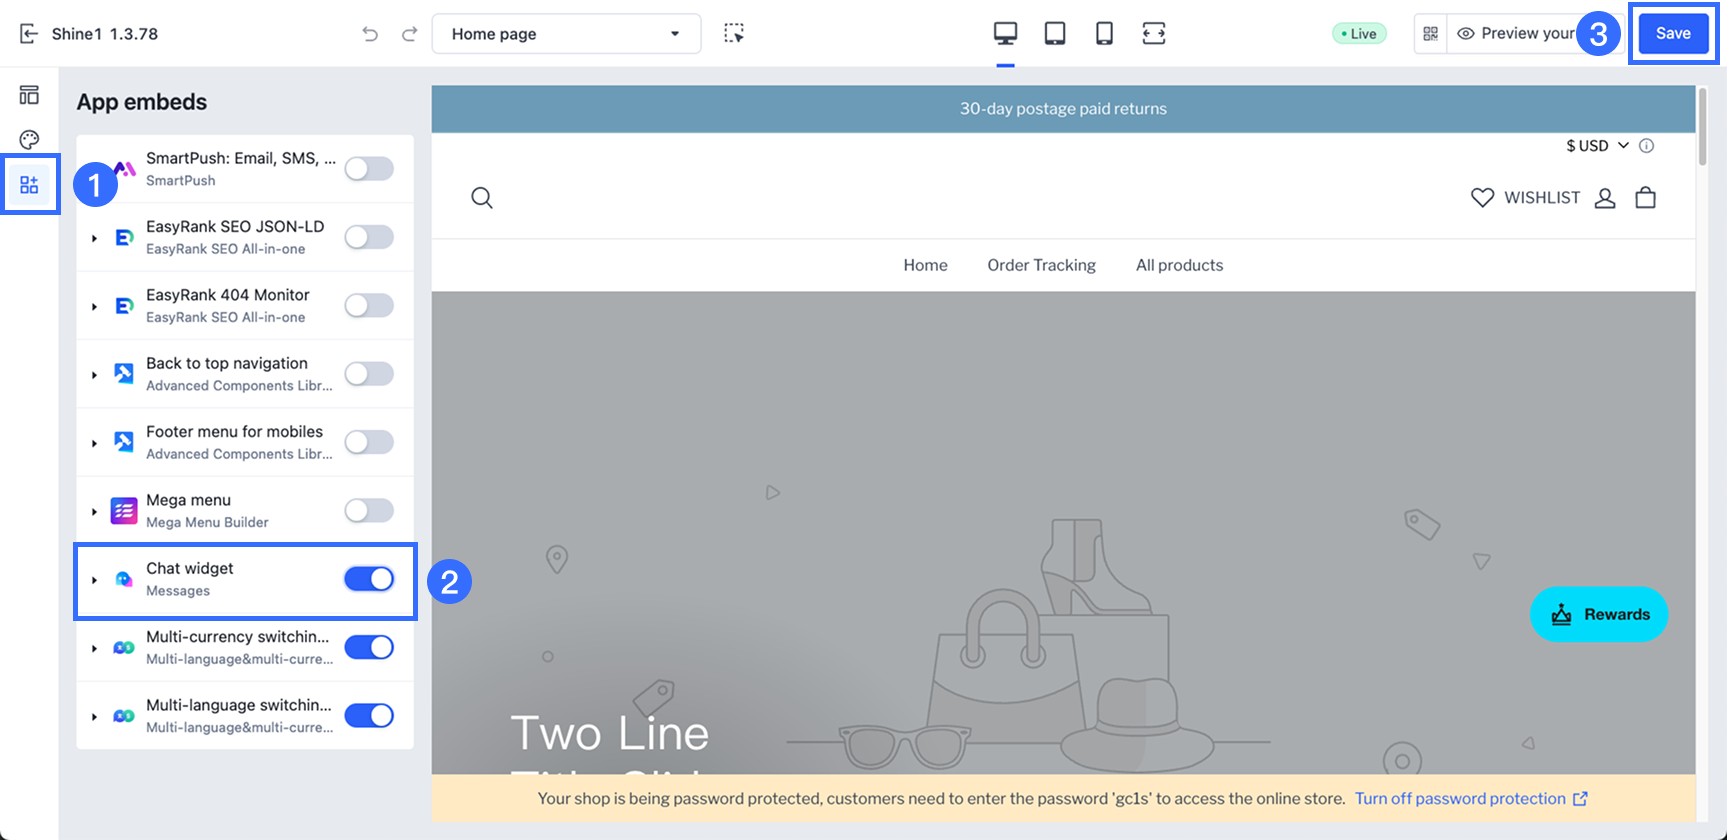Screen dimensions: 1727x840
Task: Open the App embeds sidebar icon
Action: [x=29, y=185]
